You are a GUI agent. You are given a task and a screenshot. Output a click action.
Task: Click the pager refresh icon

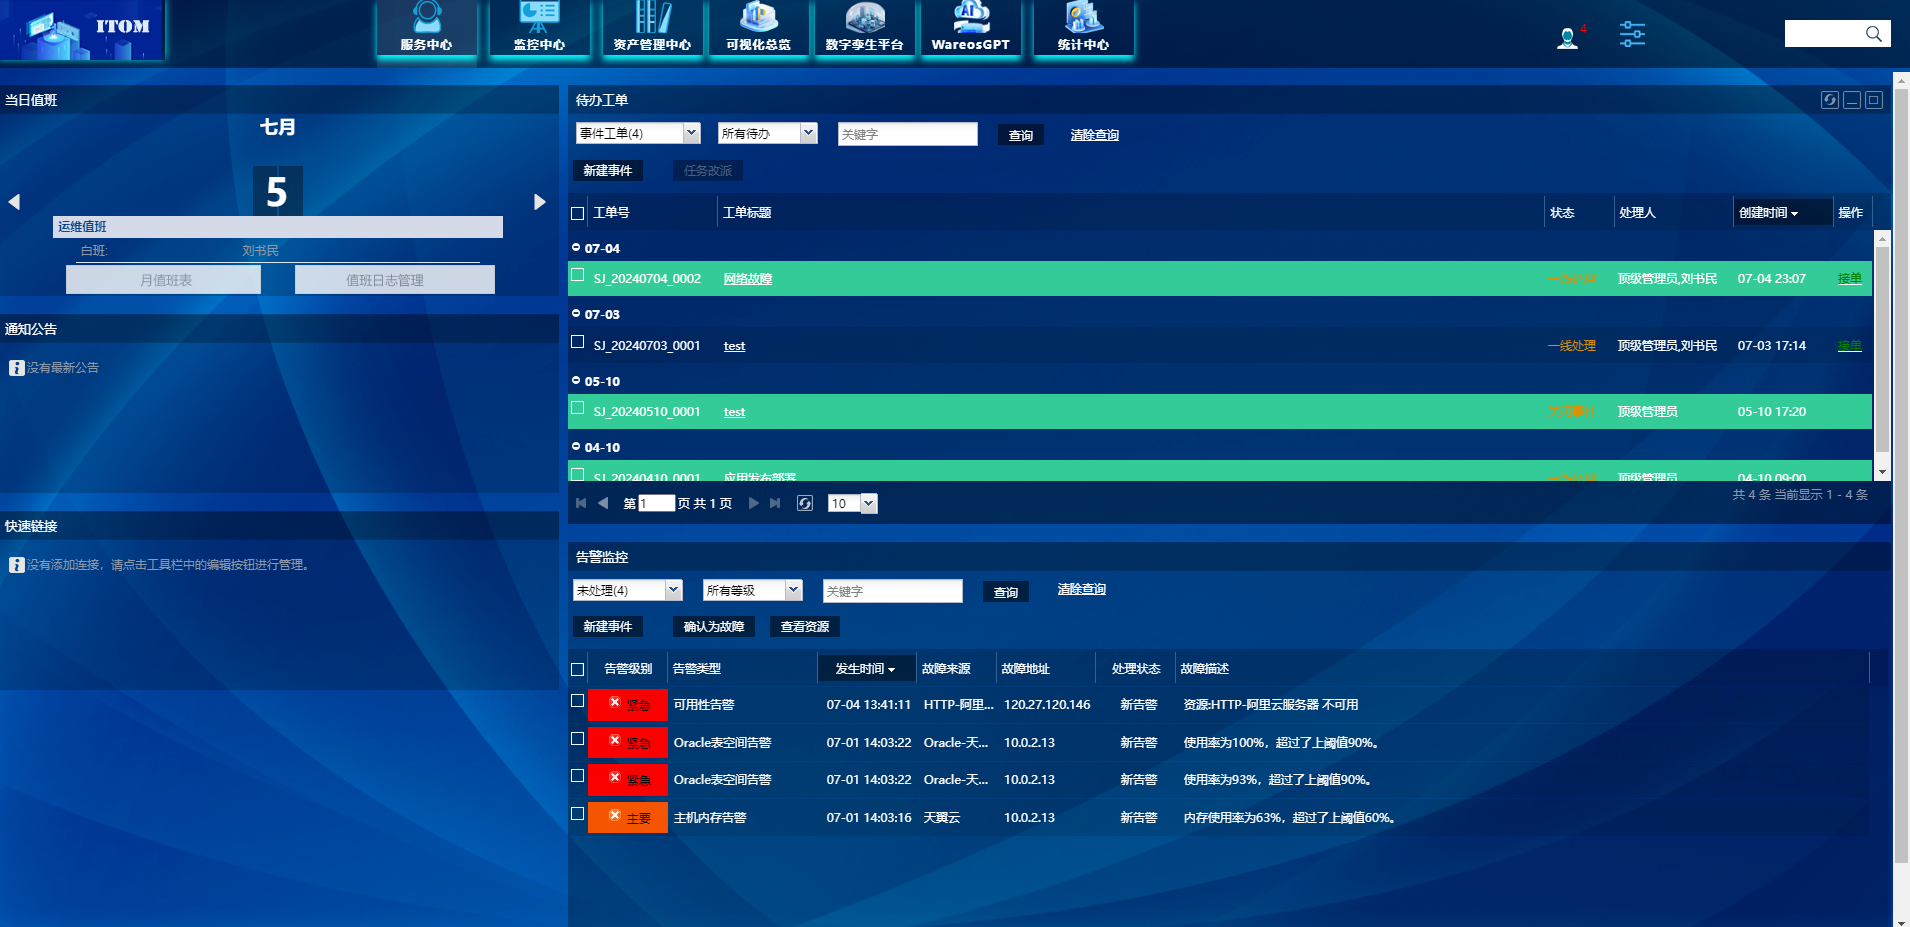805,503
